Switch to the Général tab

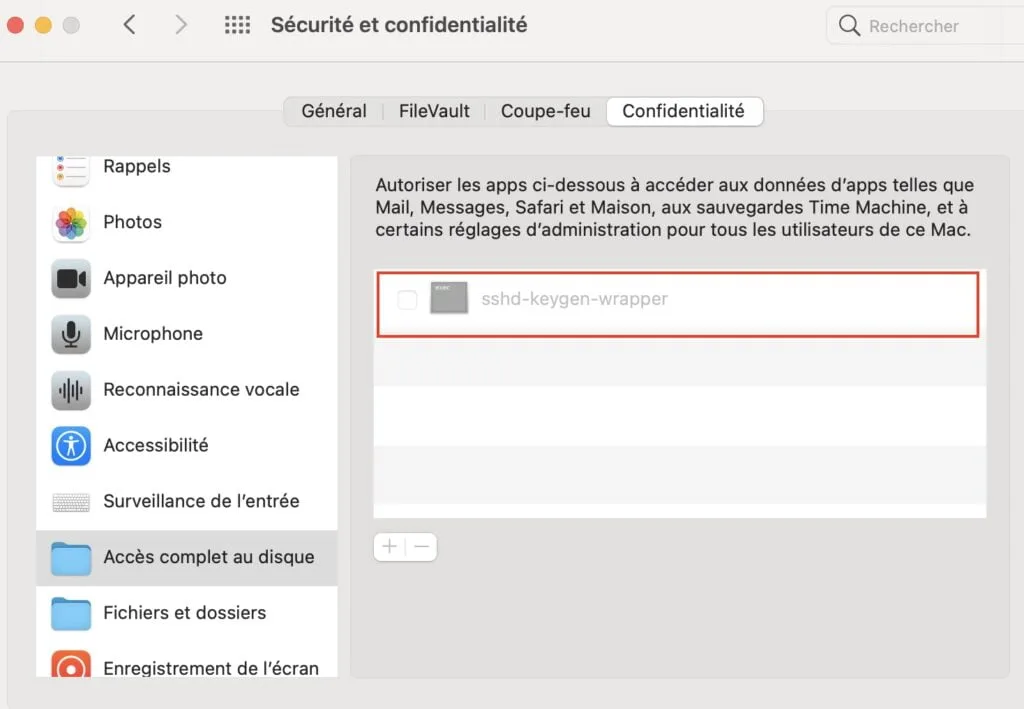[334, 111]
